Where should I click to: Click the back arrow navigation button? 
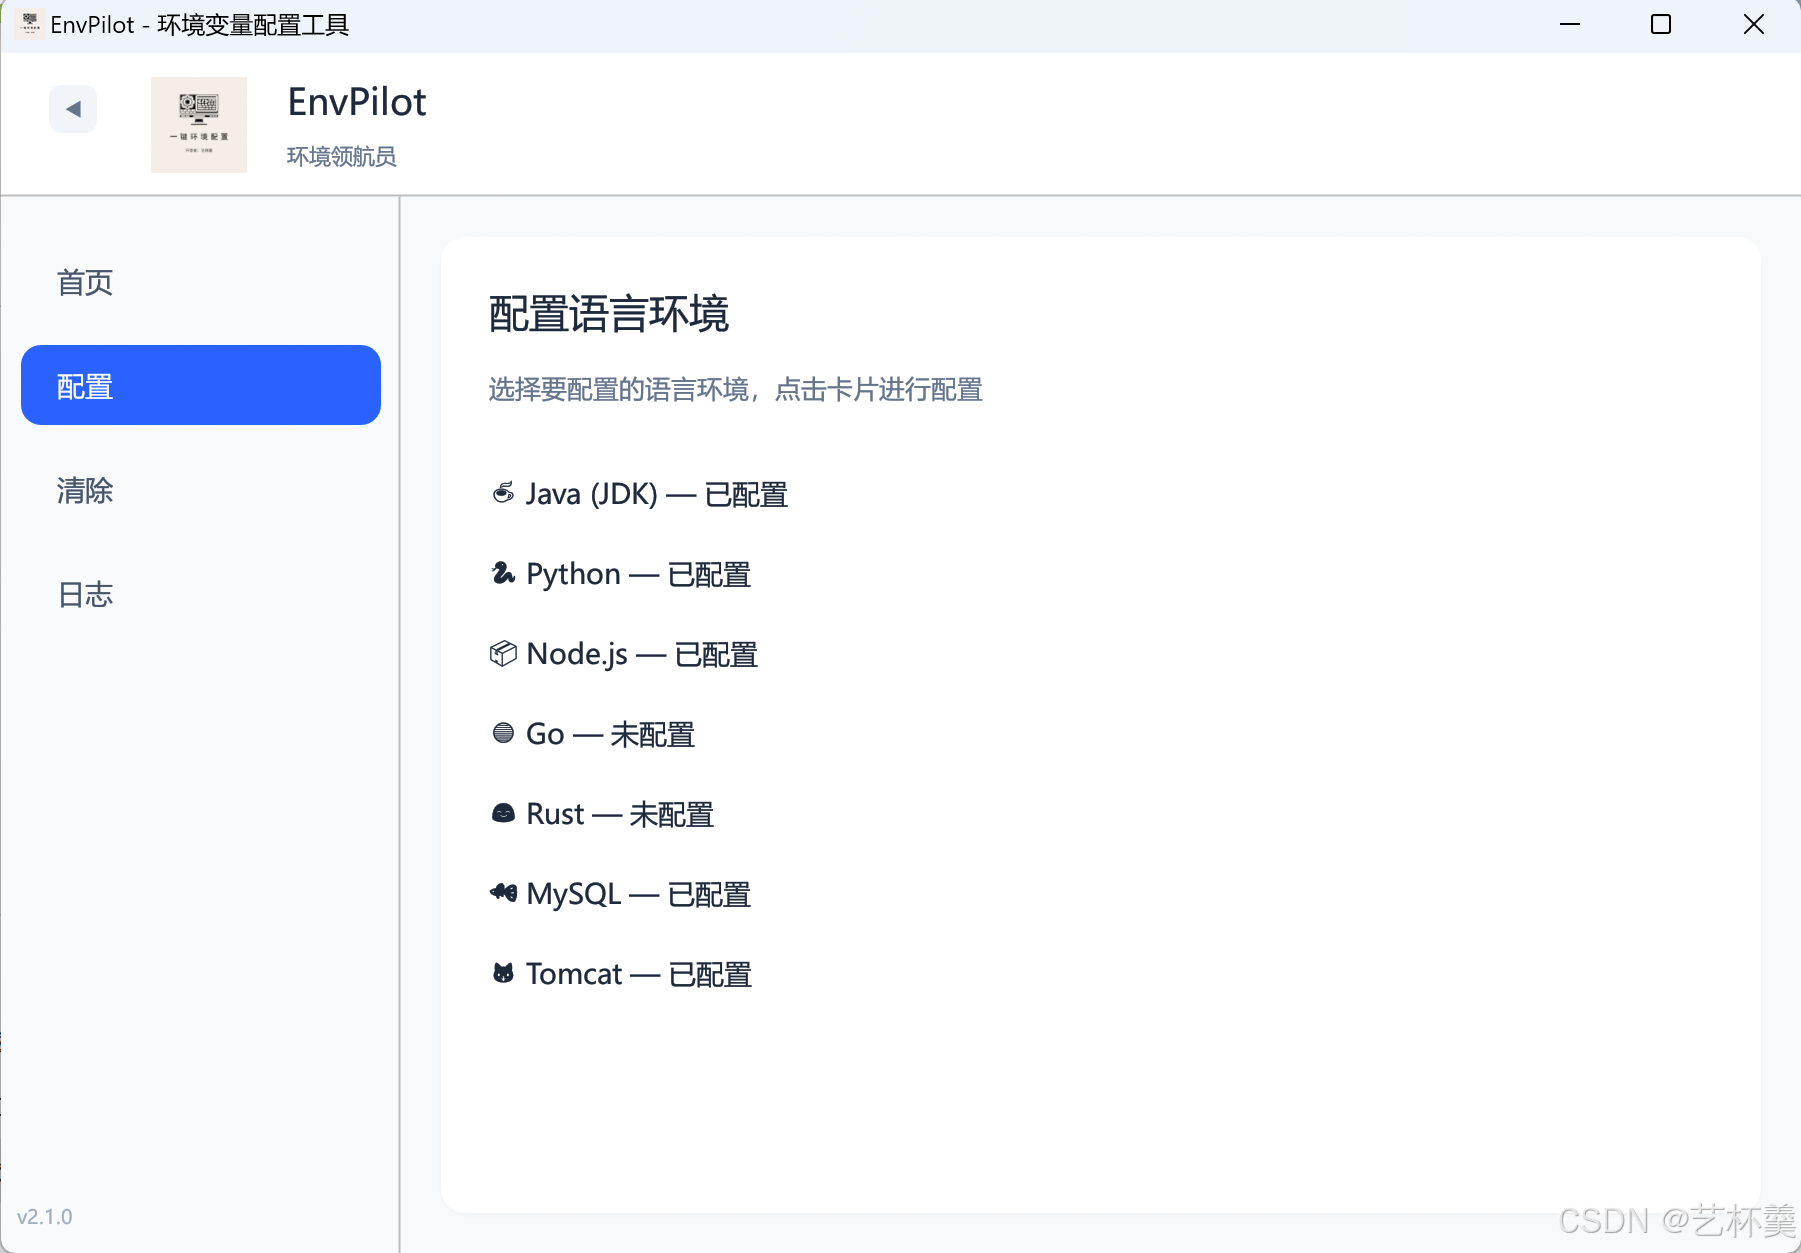tap(73, 108)
